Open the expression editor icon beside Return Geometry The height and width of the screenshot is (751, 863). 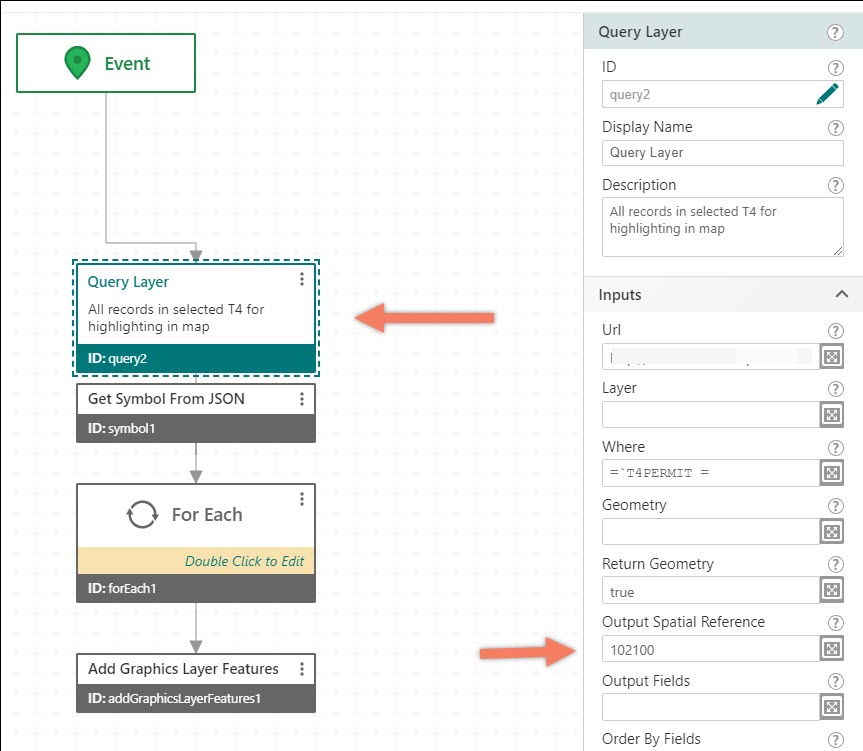[x=832, y=590]
